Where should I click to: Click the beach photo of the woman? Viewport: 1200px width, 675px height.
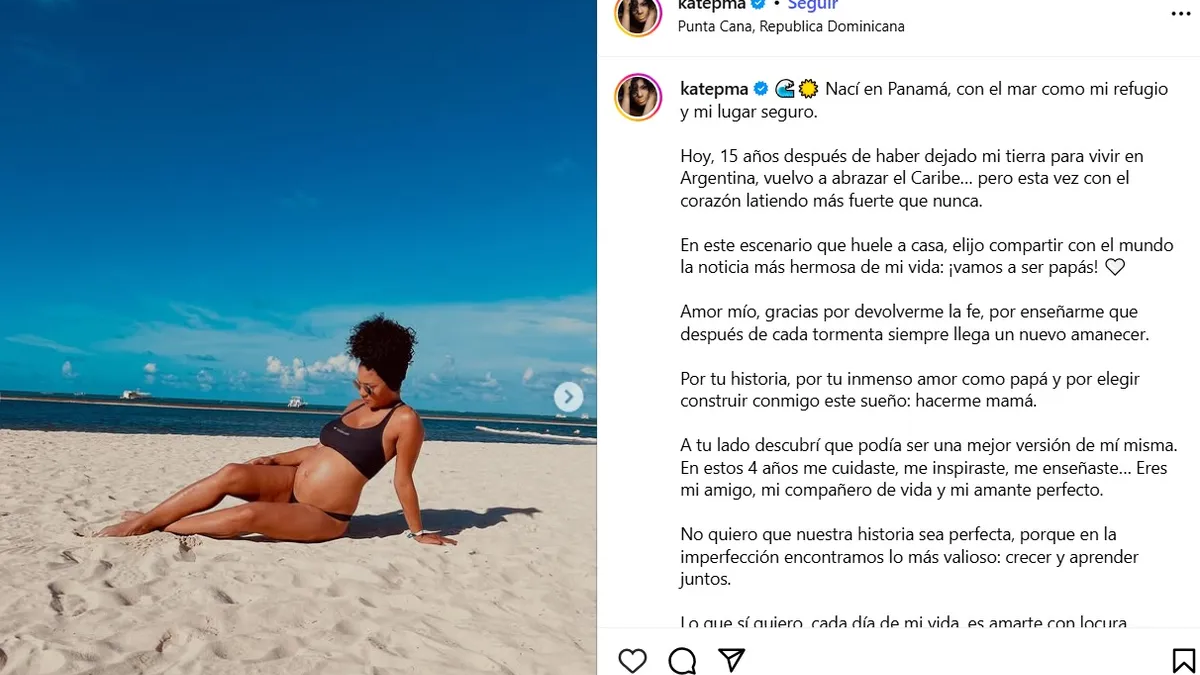click(x=298, y=337)
